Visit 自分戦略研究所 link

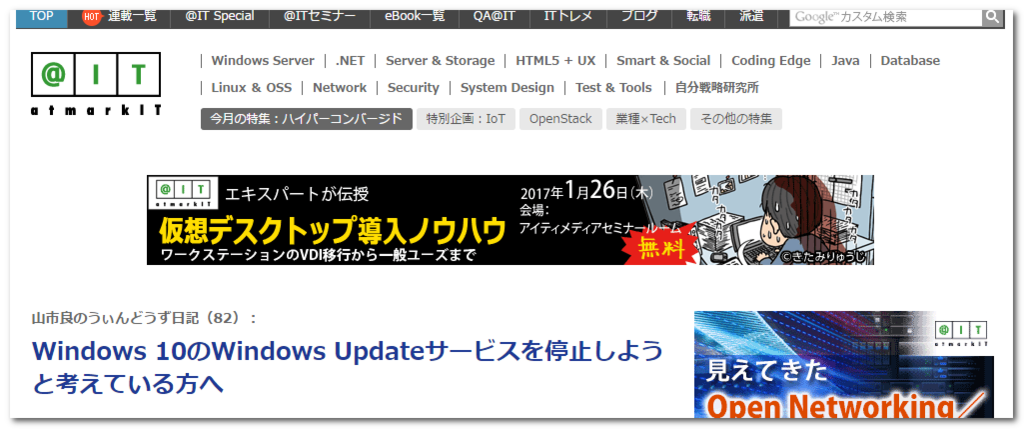(x=717, y=87)
